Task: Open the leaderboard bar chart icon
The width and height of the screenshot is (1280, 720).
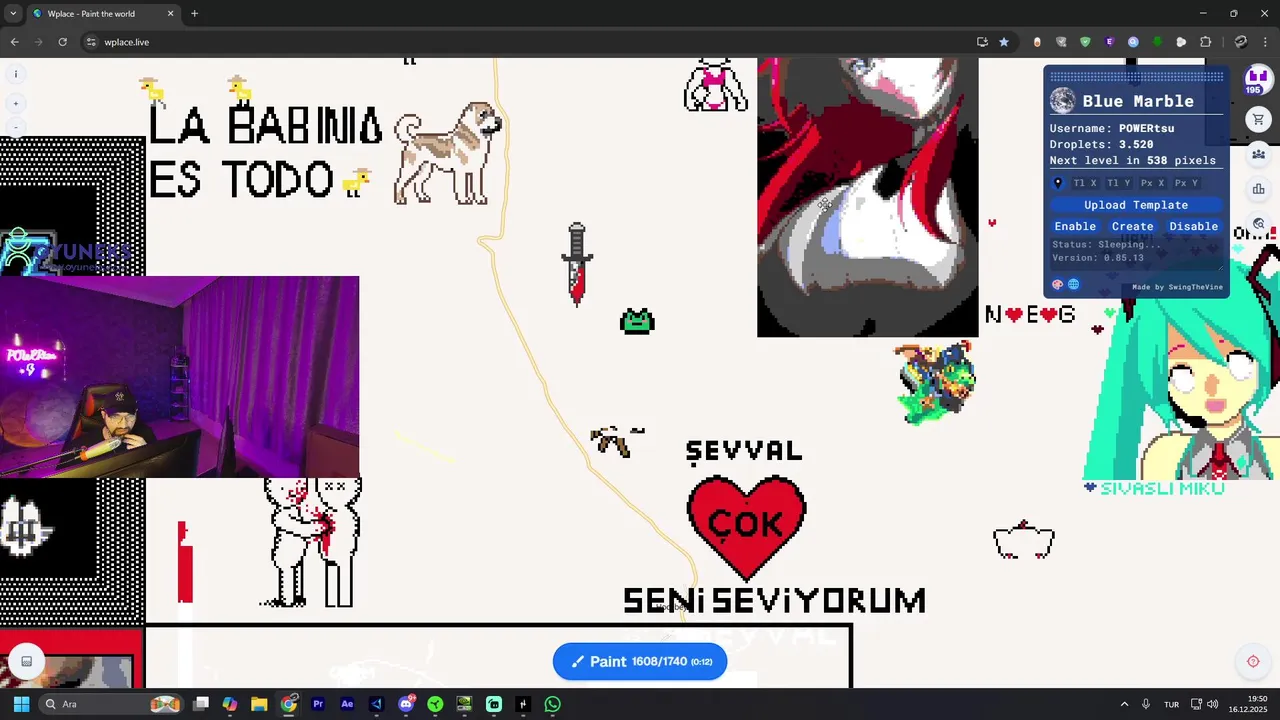Action: (1258, 189)
